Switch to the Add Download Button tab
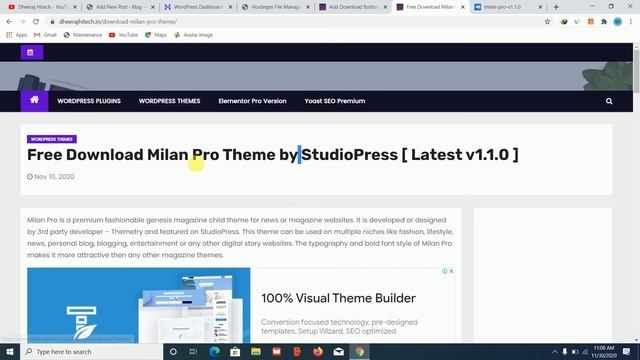The width and height of the screenshot is (640, 360). pyautogui.click(x=353, y=7)
